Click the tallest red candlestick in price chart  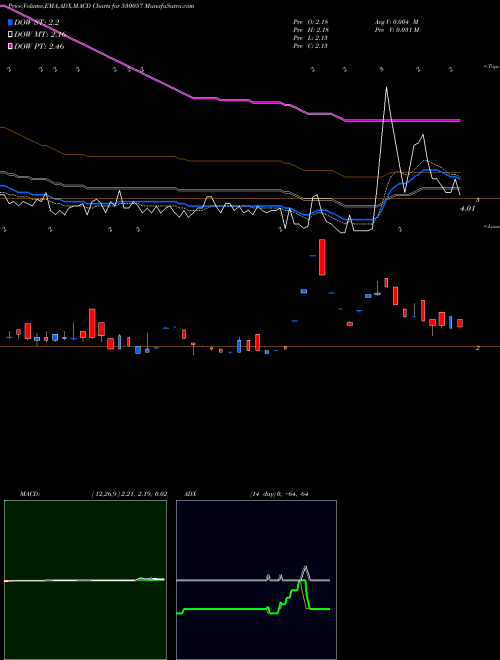(322, 257)
